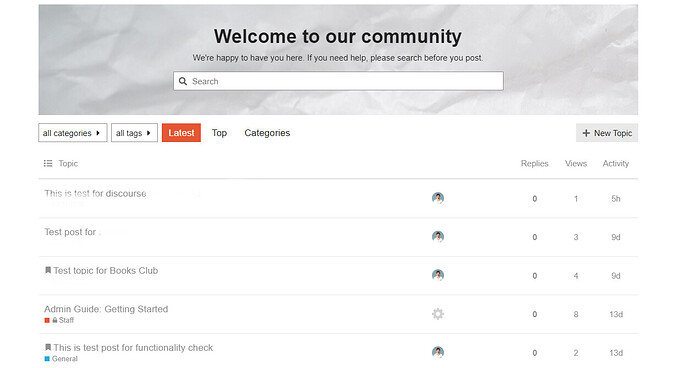This screenshot has width=690, height=368.
Task: Open poster avatar on Books Club row
Action: (438, 275)
